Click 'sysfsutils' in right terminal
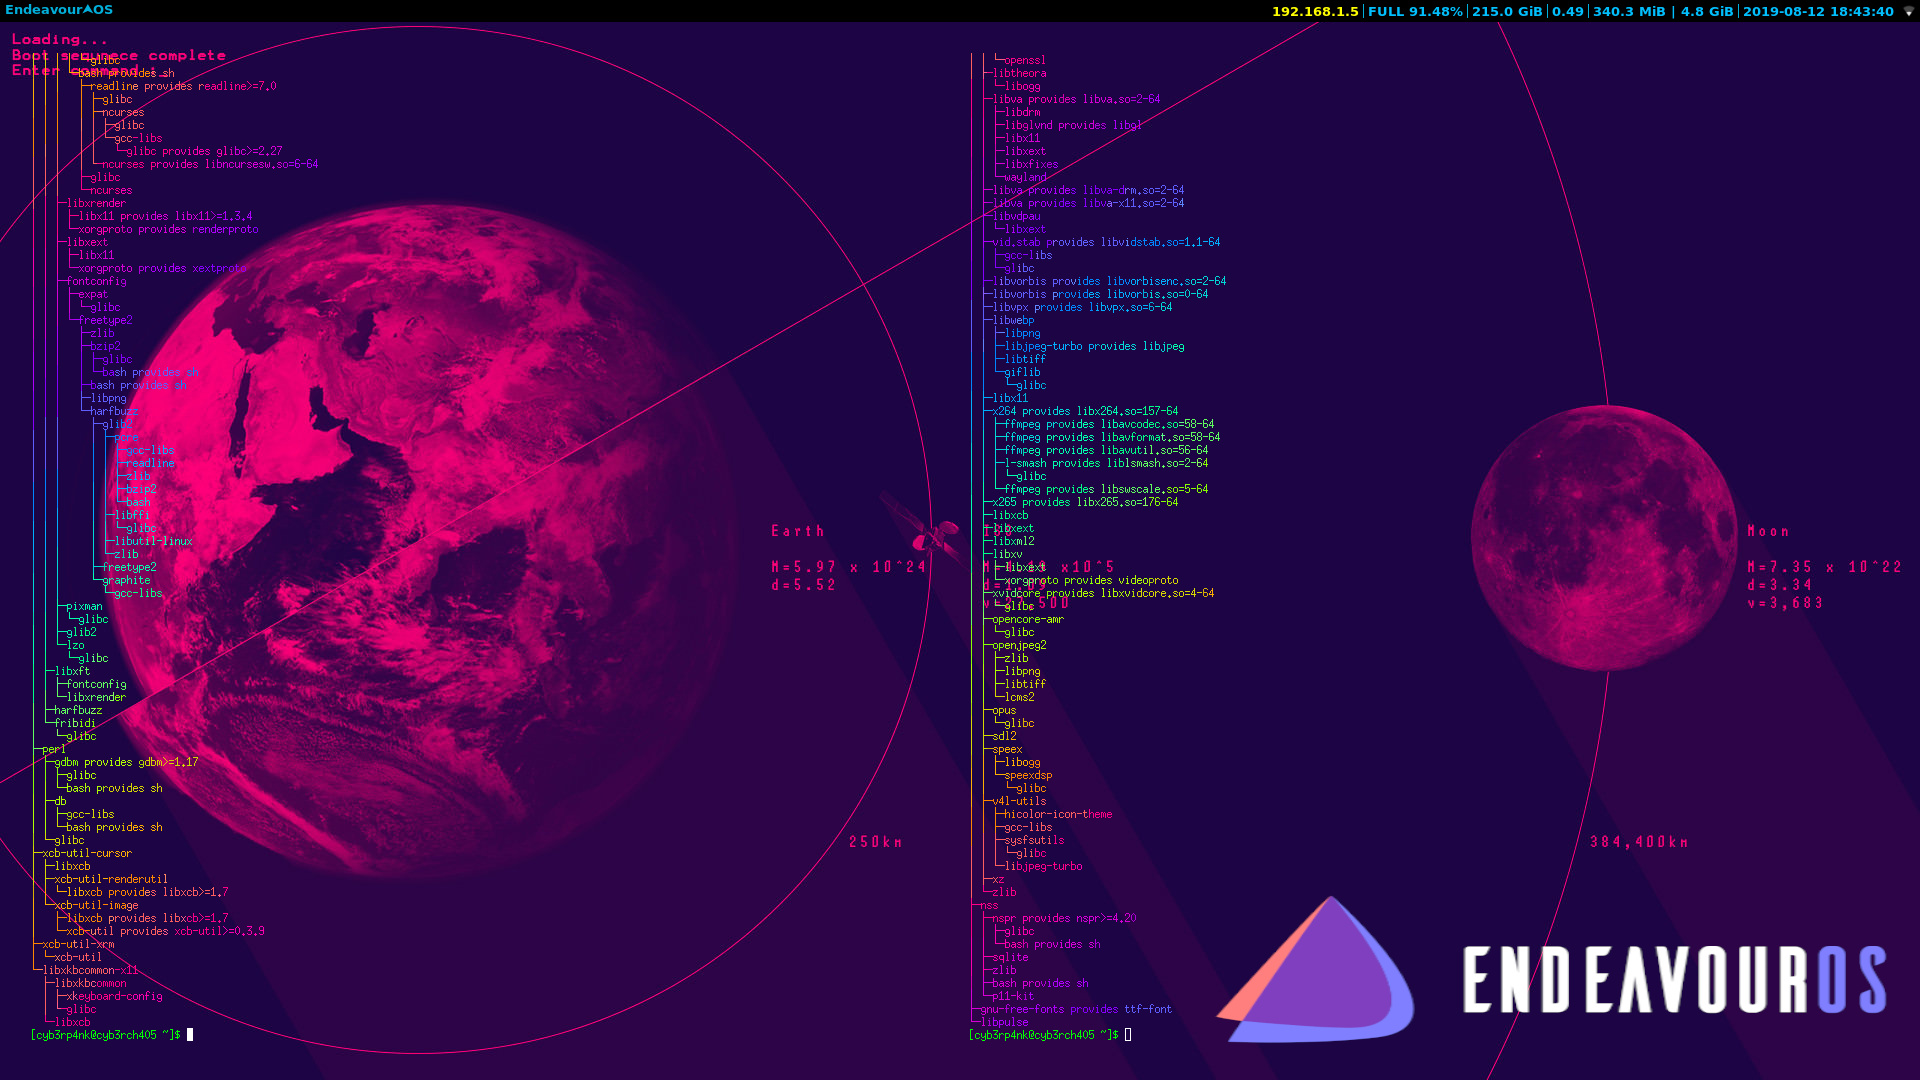Viewport: 1920px width, 1080px height. pyautogui.click(x=1034, y=840)
